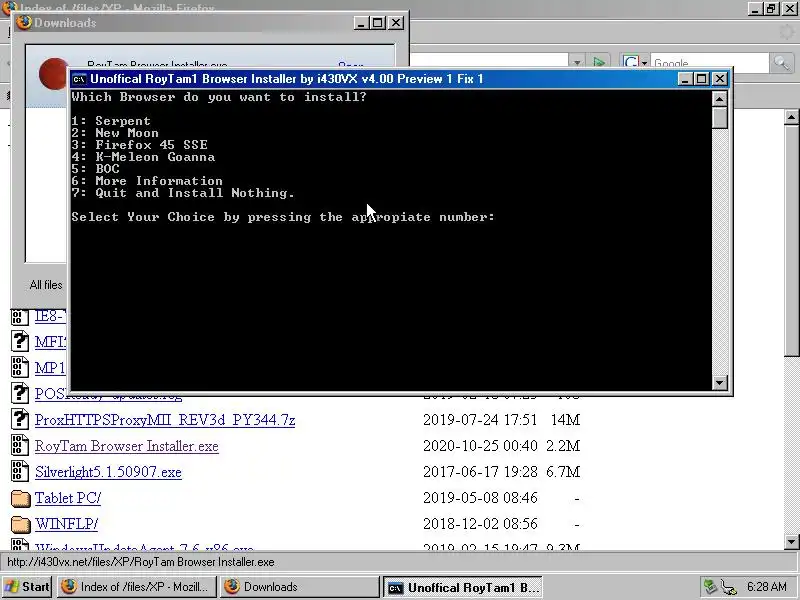The width and height of the screenshot is (800, 600).
Task: Click binary file icon beside RoyTam Browser Installer.exe
Action: click(20, 445)
